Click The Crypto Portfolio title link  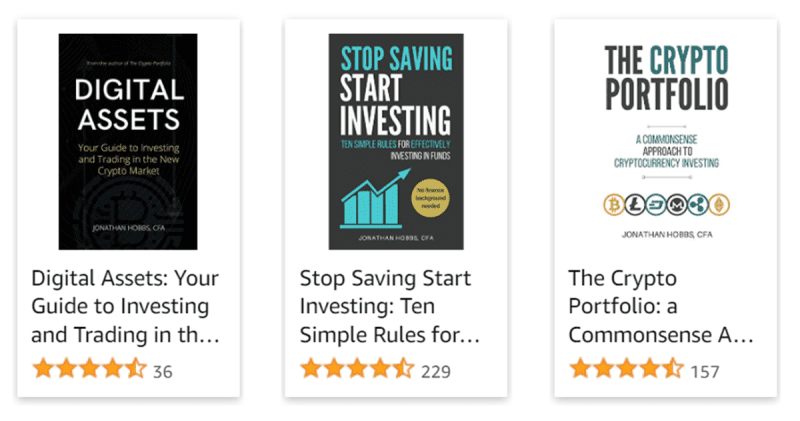(x=661, y=306)
